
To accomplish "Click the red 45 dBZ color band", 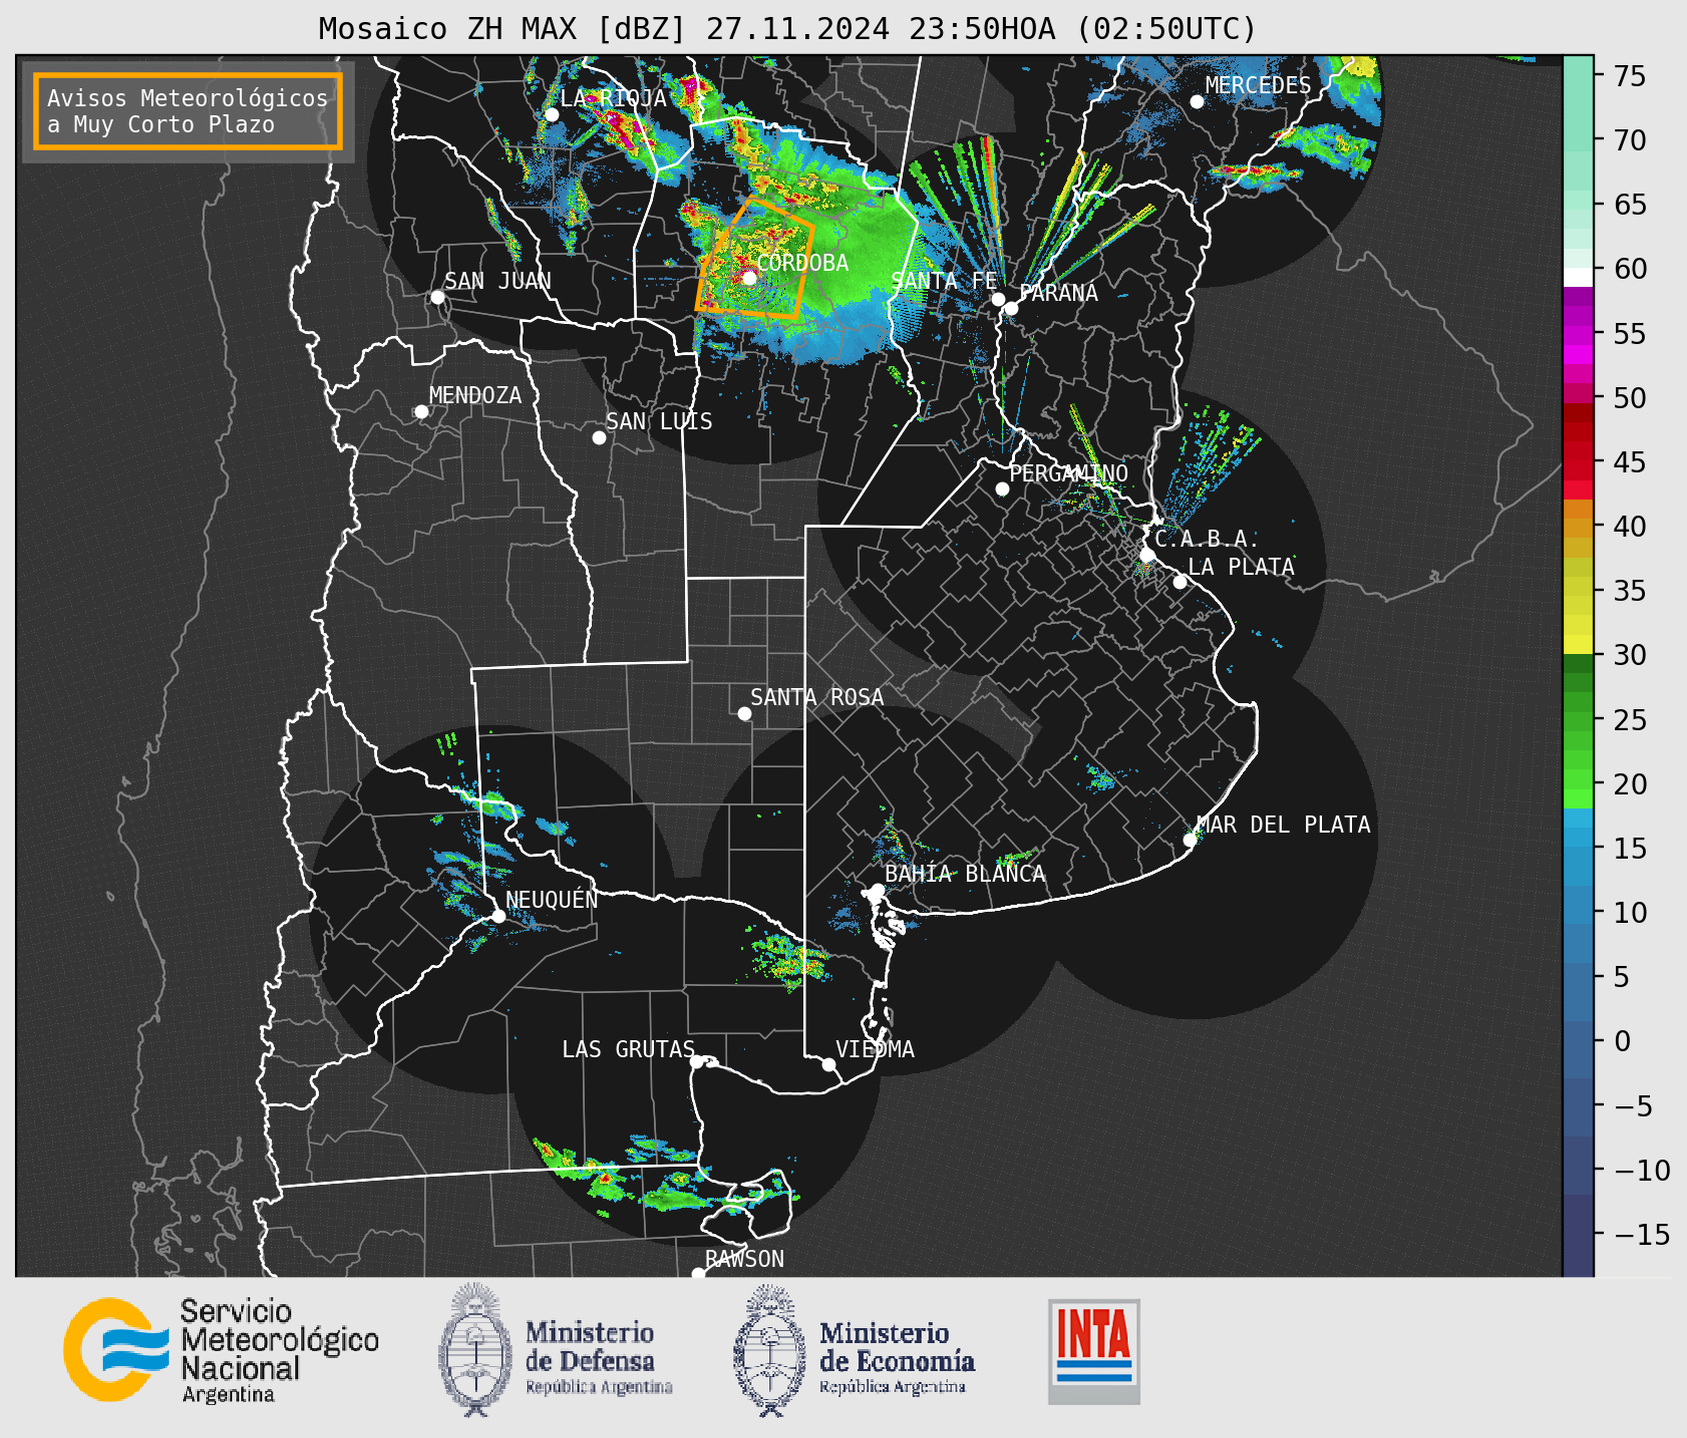I will tap(1578, 463).
